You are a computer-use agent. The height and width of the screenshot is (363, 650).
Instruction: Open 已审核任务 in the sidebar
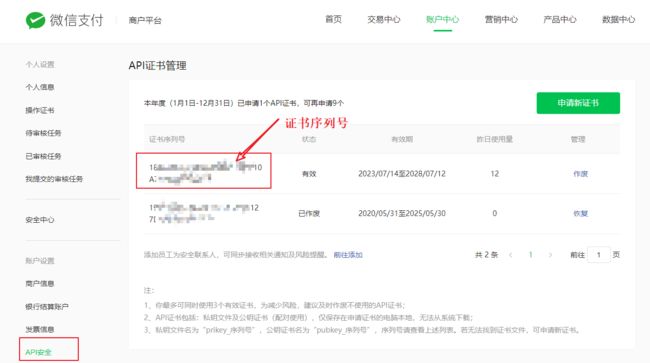tap(44, 156)
